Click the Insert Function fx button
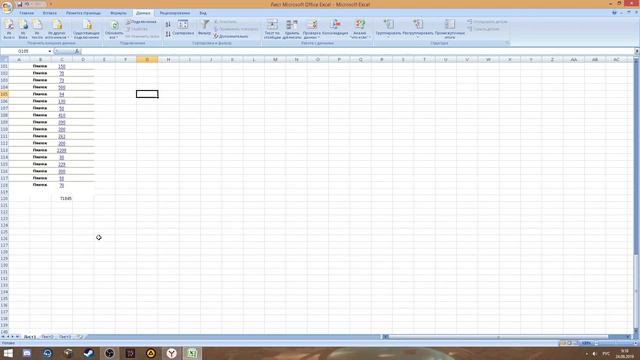The width and height of the screenshot is (640, 360). (x=77, y=51)
